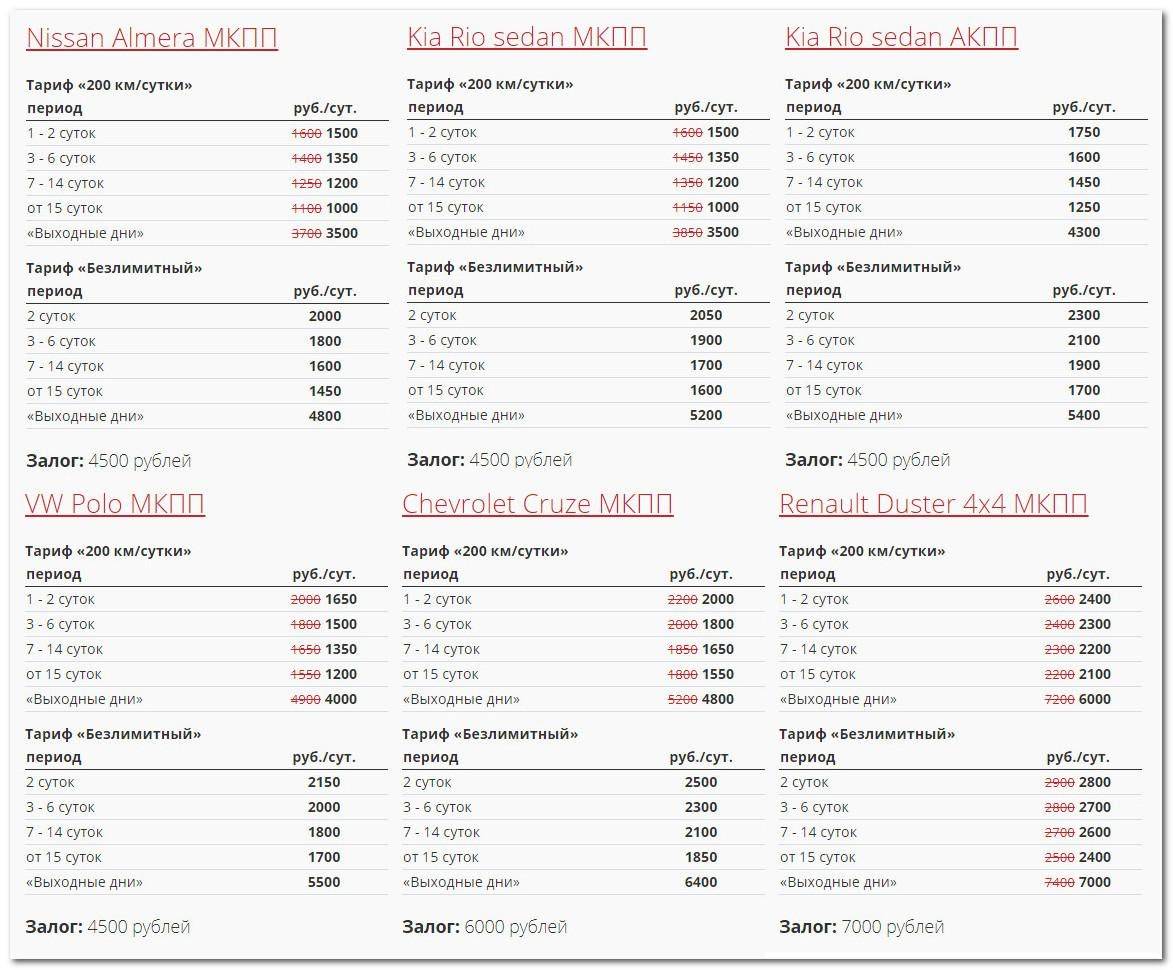Click the VW Polo МКПП title link
Viewport: 1173px width, 970px height.
point(115,504)
